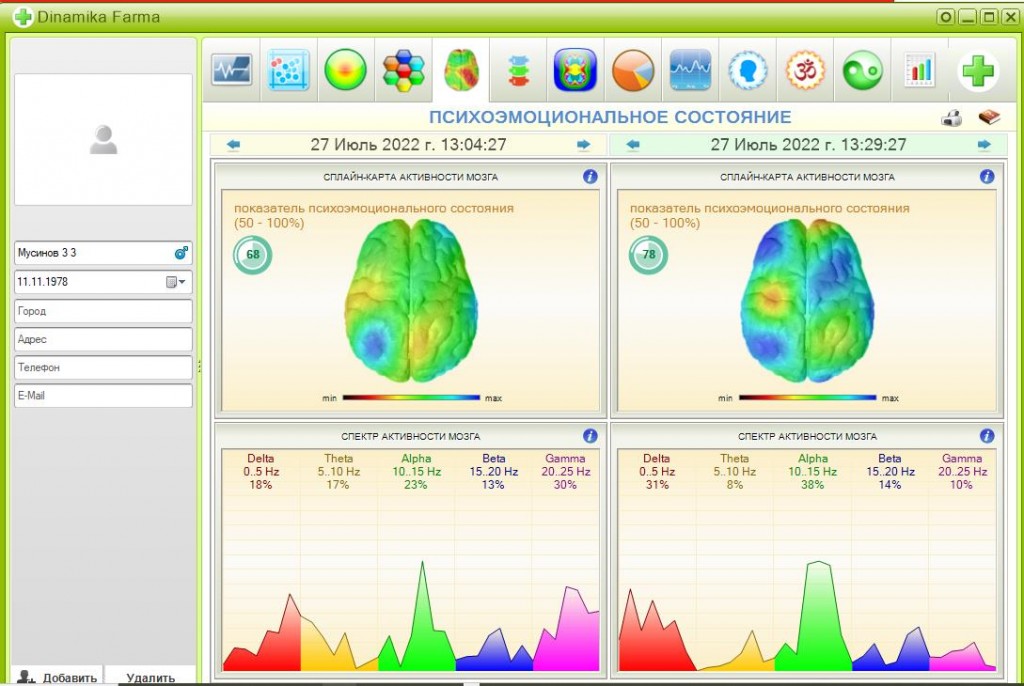Open the spine vertebrae analysis icon
1024x686 pixels.
click(x=518, y=71)
